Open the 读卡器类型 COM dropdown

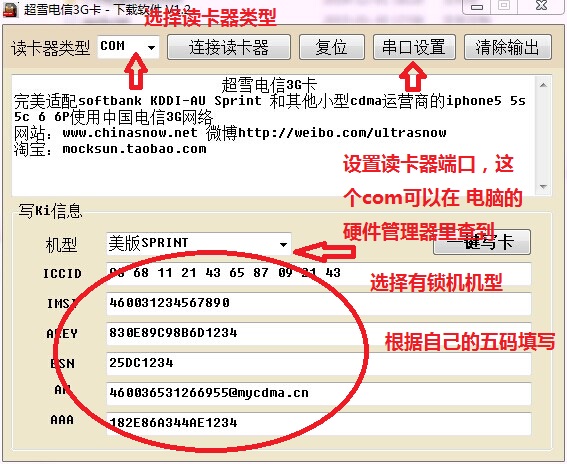[x=128, y=47]
